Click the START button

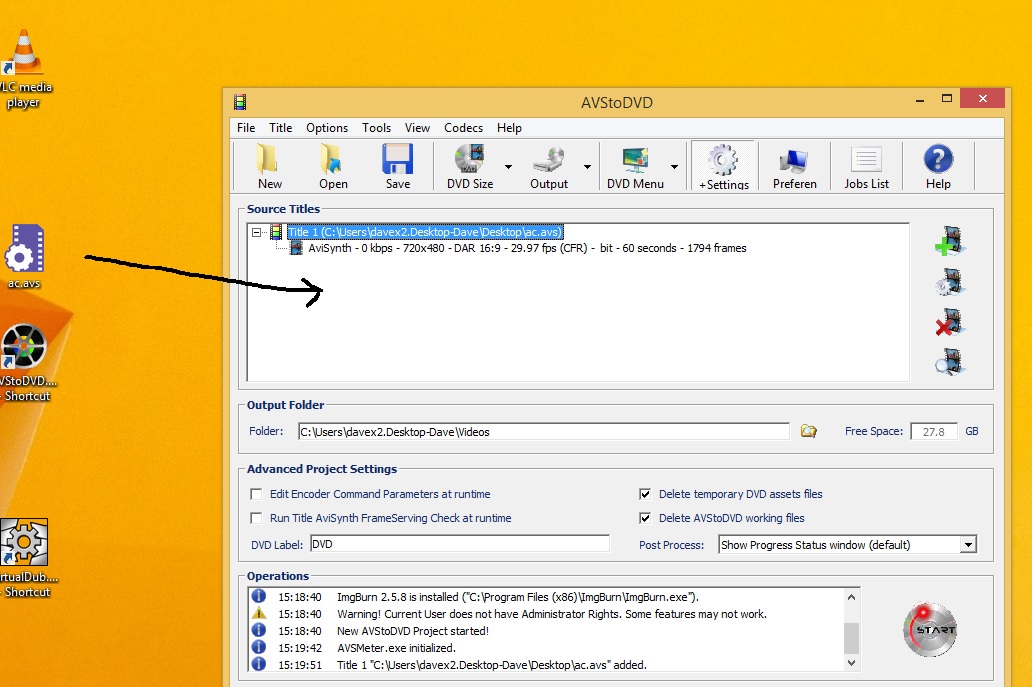(929, 630)
